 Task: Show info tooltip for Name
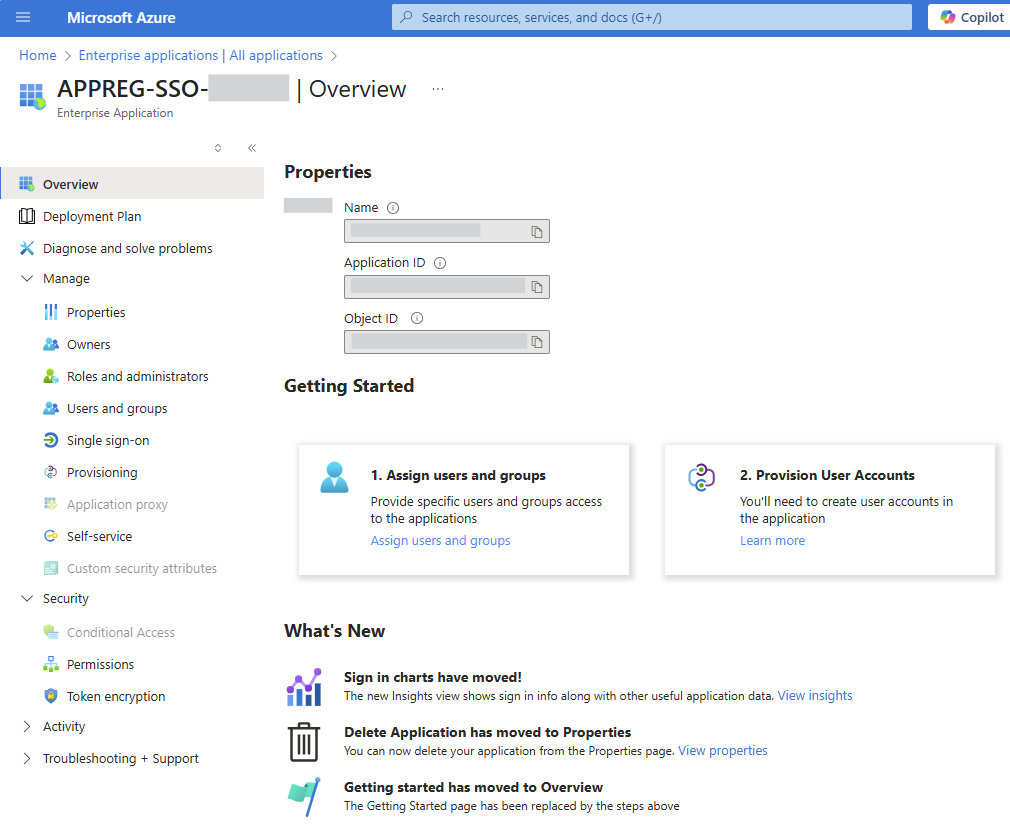[x=393, y=208]
